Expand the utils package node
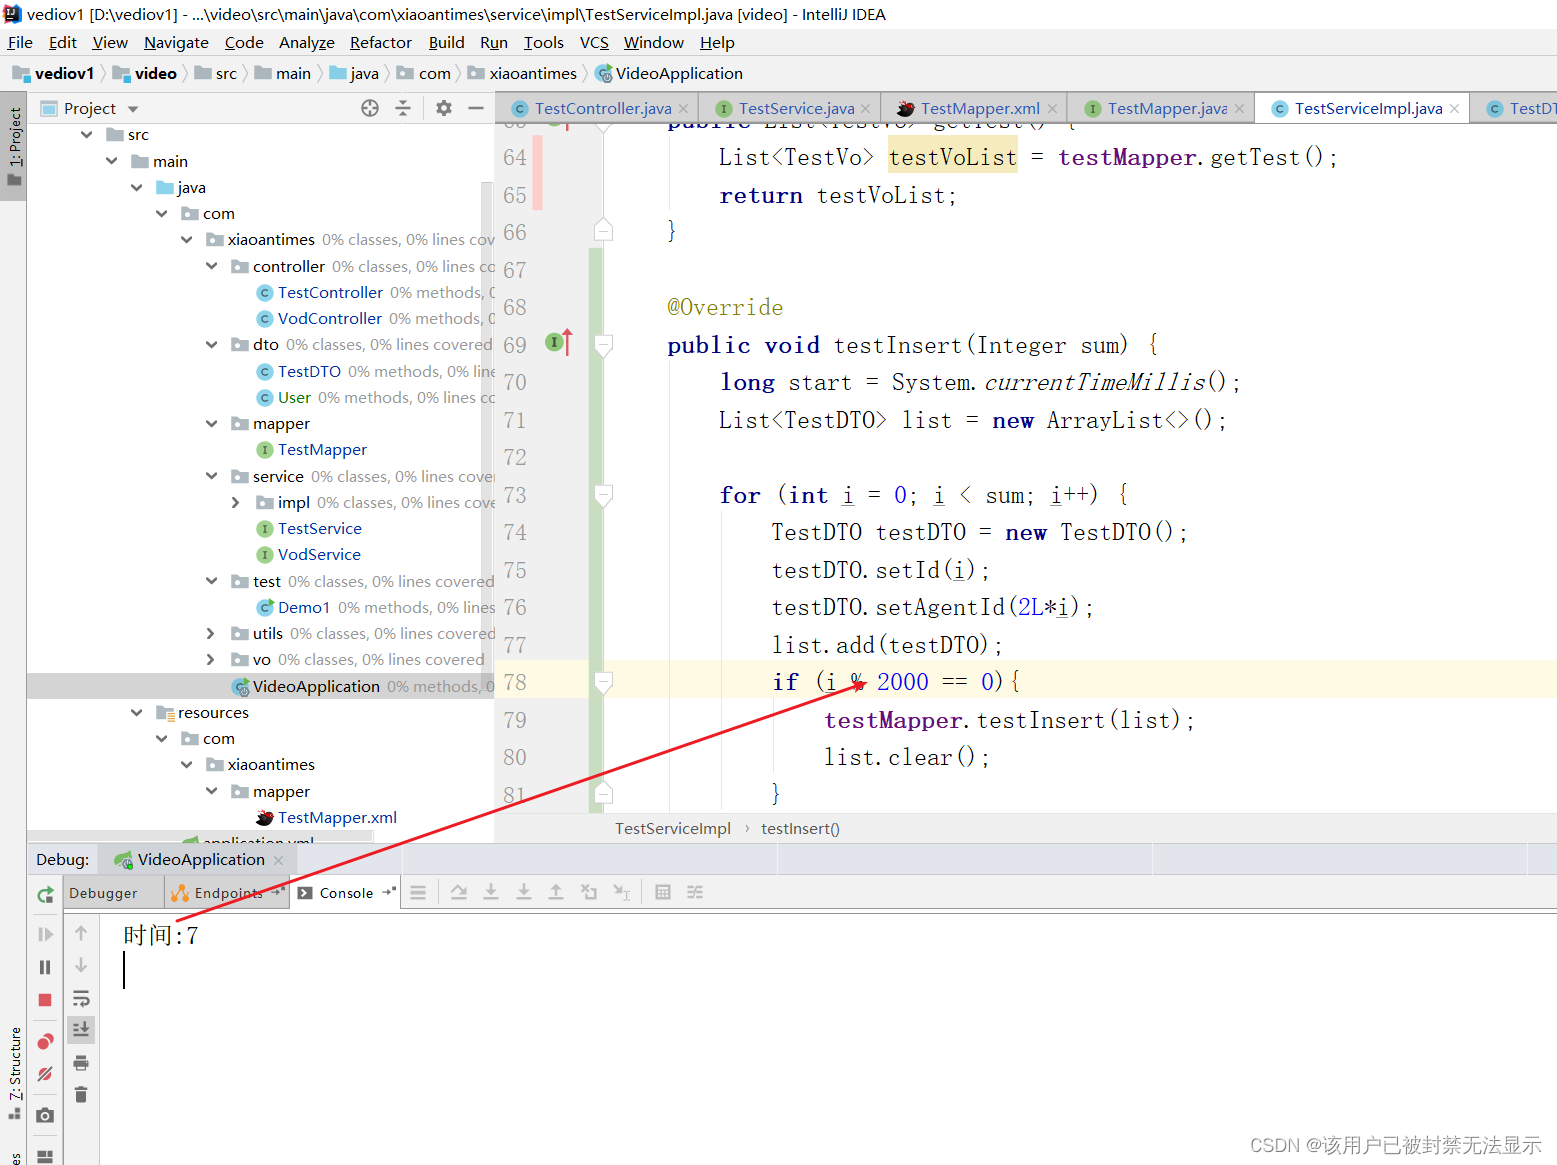Screen dimensions: 1557x1165 pos(211,634)
